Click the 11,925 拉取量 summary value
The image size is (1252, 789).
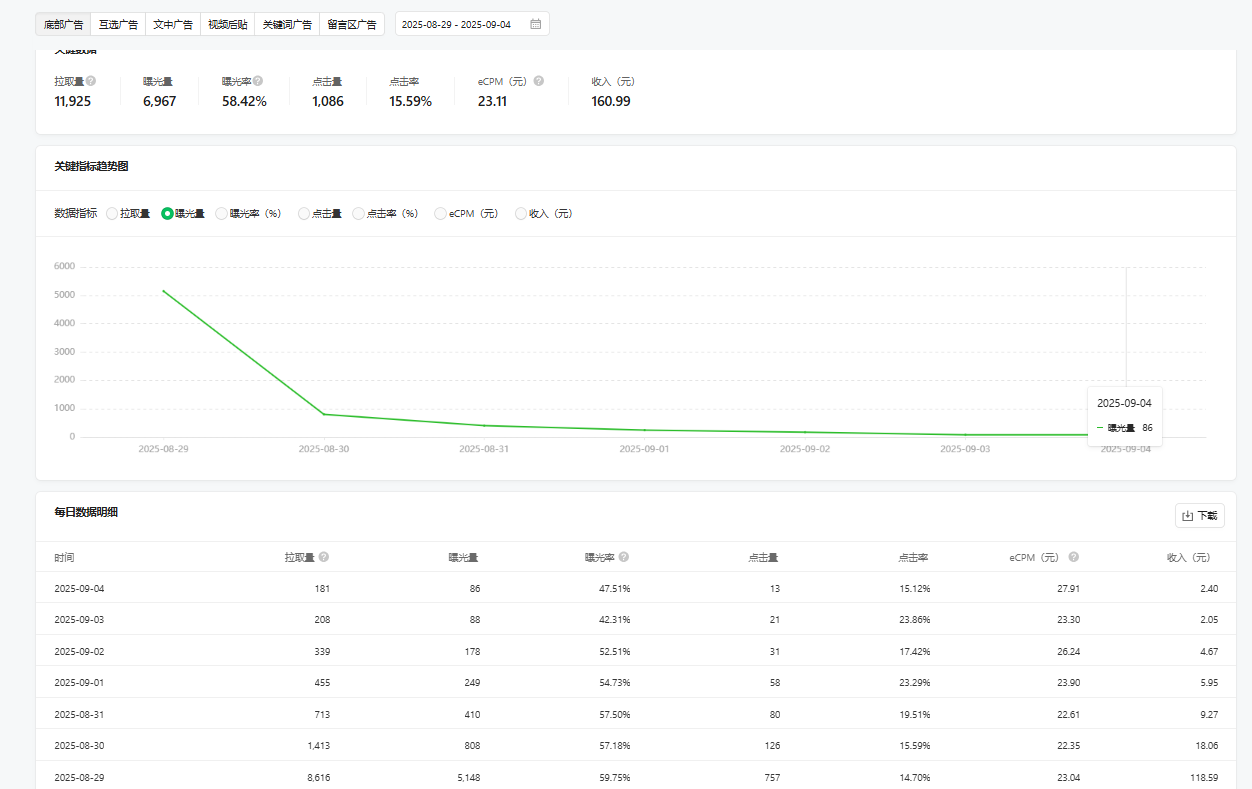point(73,101)
